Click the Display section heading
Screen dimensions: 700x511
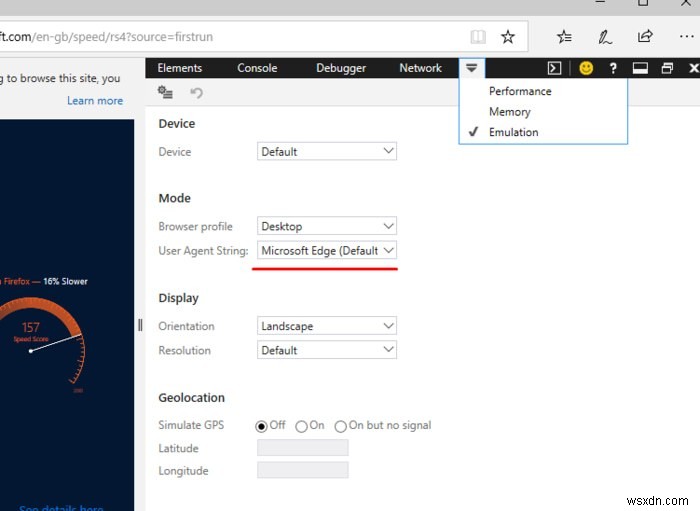179,298
